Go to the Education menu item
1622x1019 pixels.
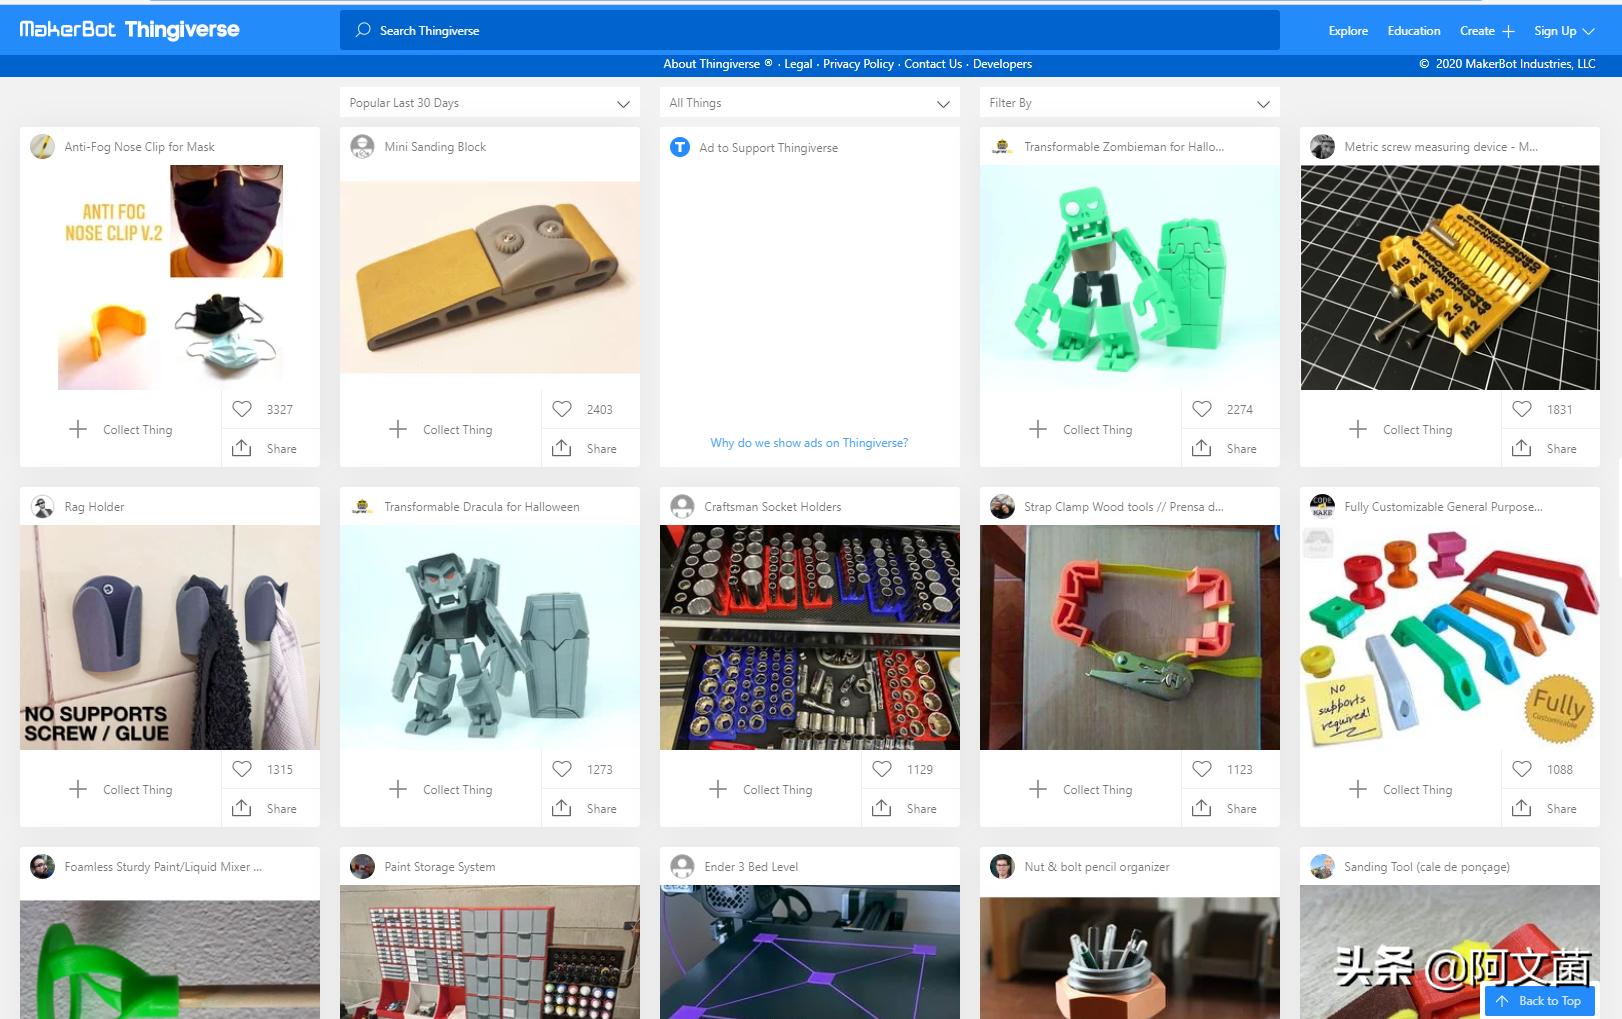pos(1413,31)
